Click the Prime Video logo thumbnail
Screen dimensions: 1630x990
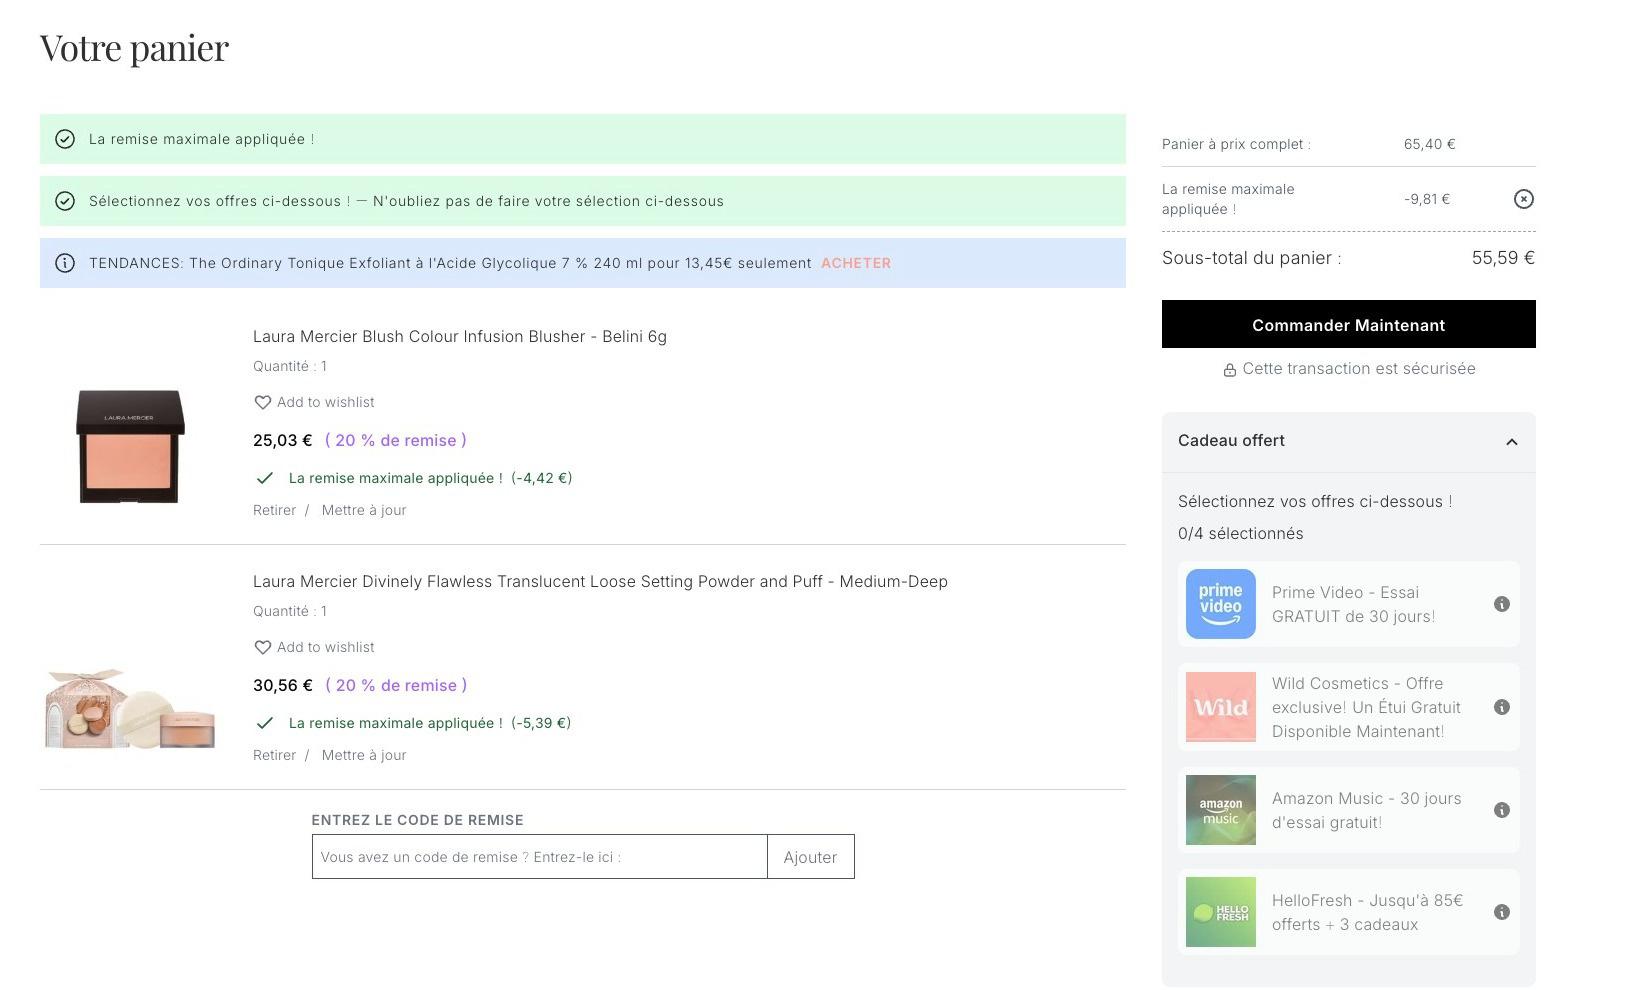(x=1221, y=604)
